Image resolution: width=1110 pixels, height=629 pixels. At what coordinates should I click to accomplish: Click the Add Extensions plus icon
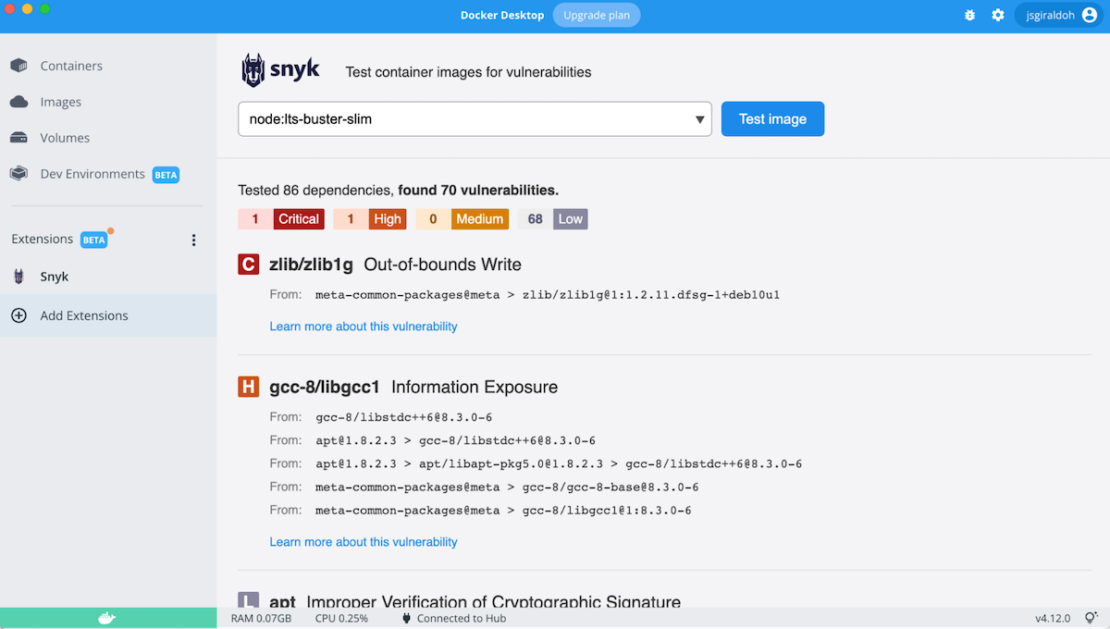(x=19, y=316)
